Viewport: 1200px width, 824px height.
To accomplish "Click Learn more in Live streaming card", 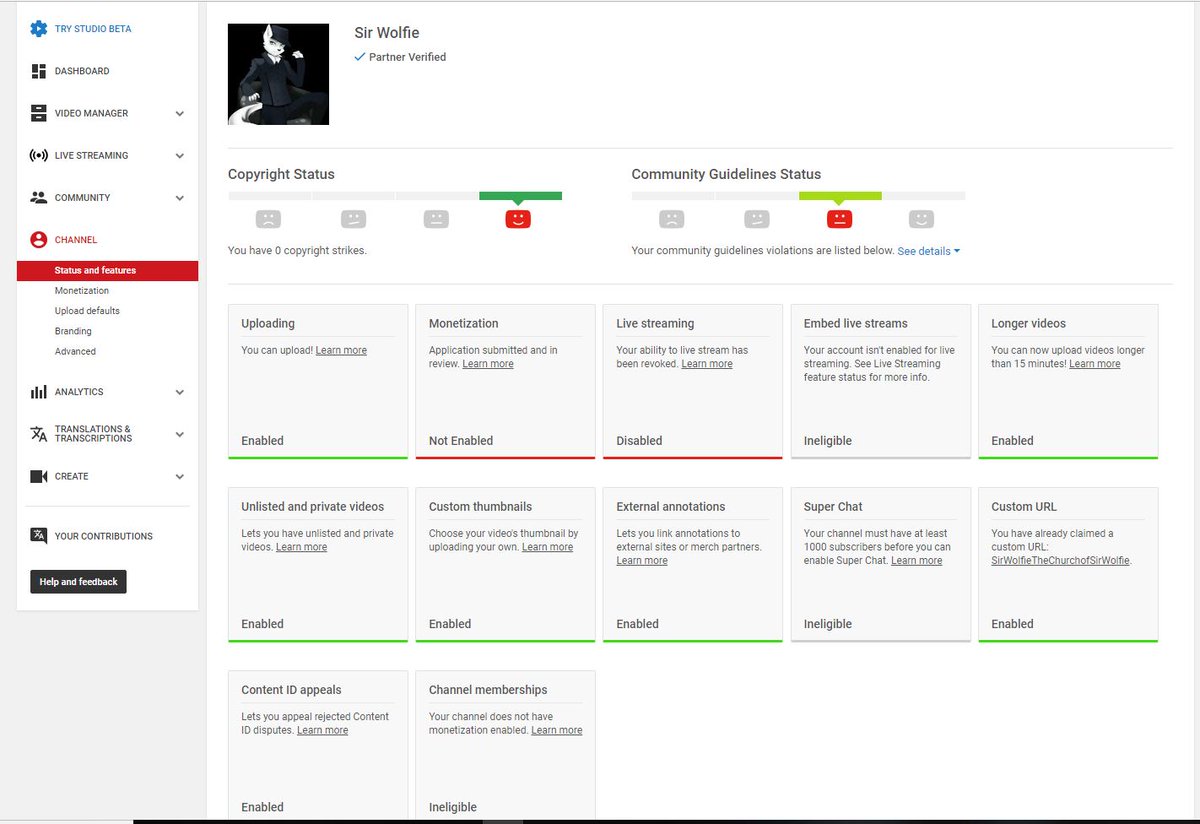I will 707,364.
